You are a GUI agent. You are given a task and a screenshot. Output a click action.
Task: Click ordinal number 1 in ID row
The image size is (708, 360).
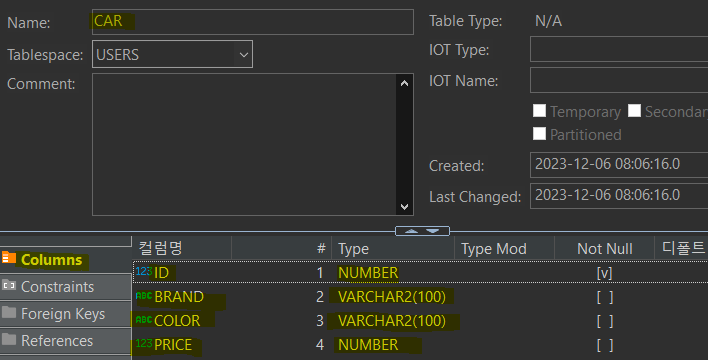pos(320,273)
